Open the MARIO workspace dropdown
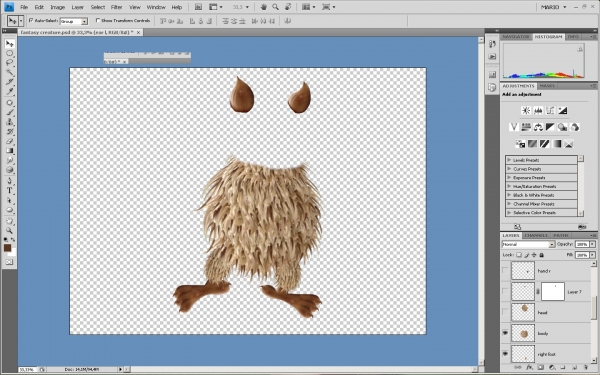 (554, 7)
